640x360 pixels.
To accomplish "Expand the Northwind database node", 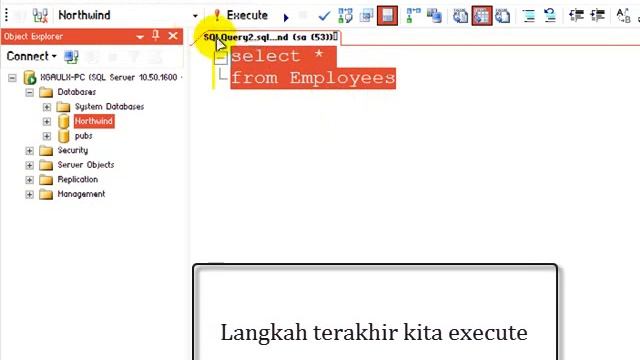I will coord(47,122).
